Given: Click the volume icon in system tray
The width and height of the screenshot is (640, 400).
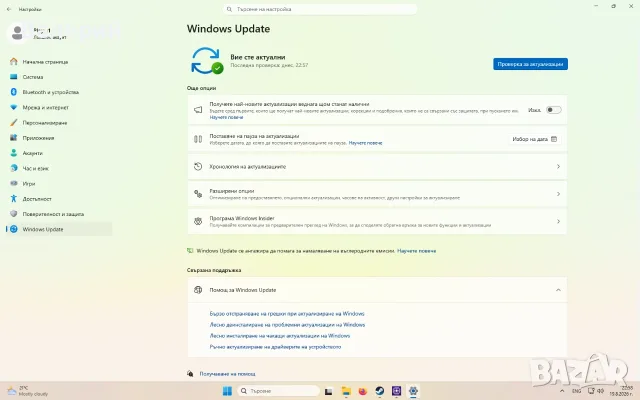Looking at the screenshot, I should (x=600, y=391).
